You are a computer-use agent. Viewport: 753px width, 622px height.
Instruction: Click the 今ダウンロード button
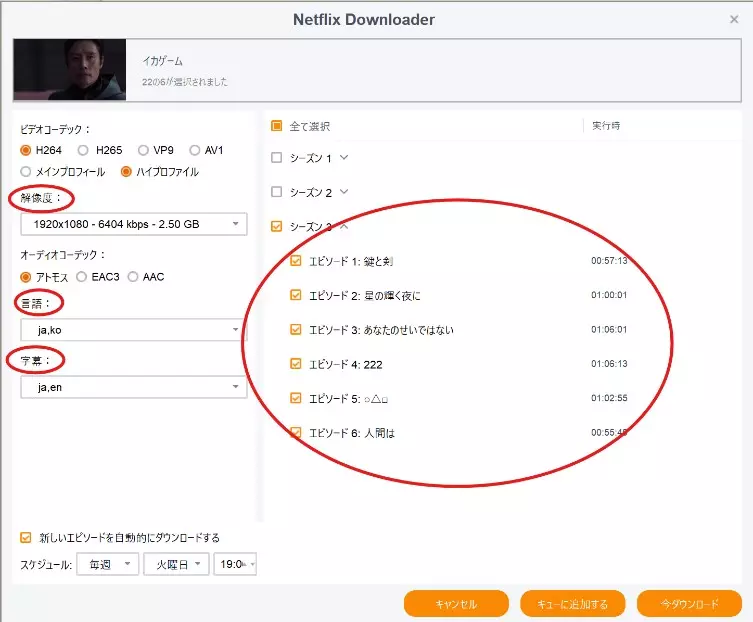point(689,604)
